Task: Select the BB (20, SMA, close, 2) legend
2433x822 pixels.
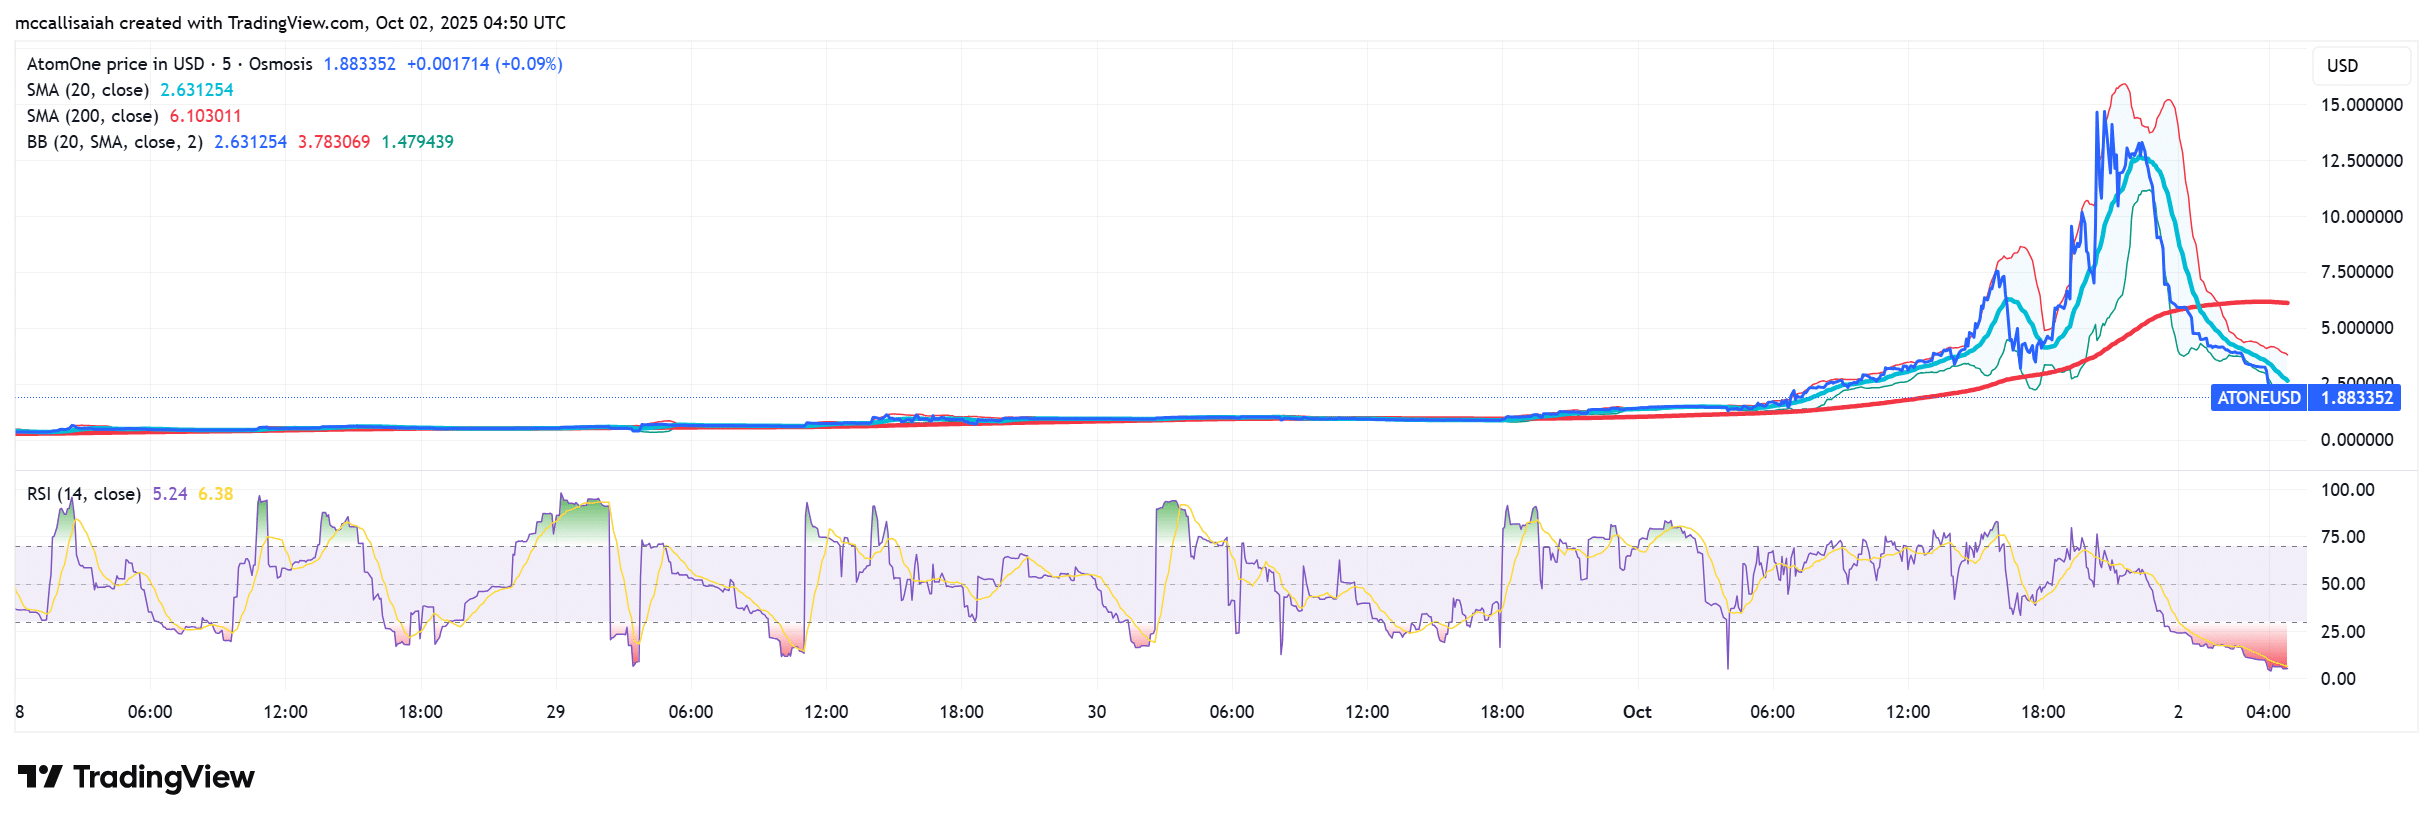Action: click(x=114, y=142)
